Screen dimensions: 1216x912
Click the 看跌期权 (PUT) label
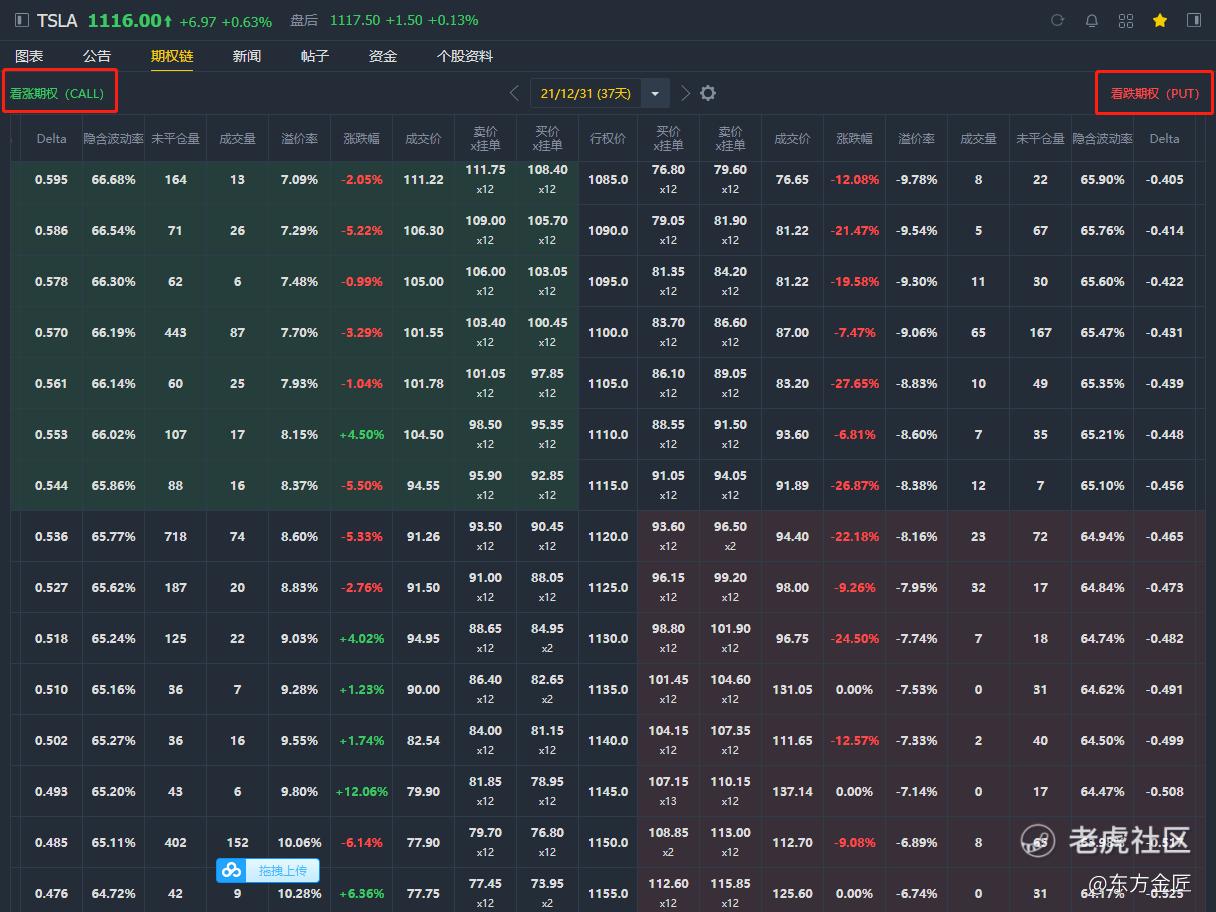coord(1155,93)
